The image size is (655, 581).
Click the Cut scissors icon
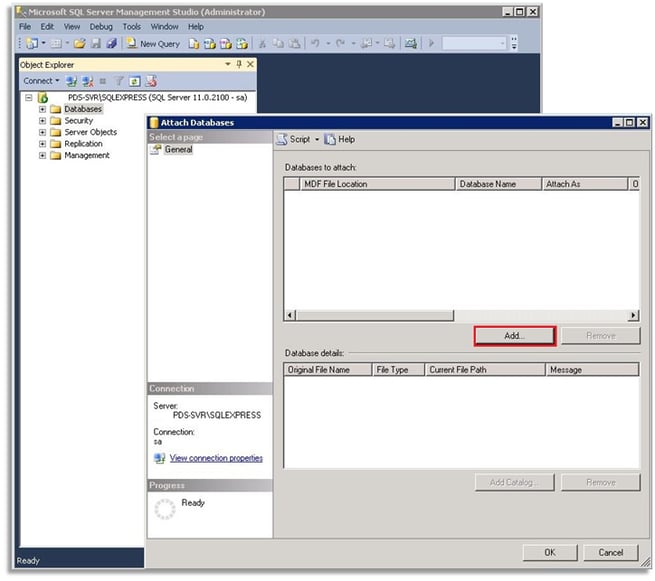[262, 43]
